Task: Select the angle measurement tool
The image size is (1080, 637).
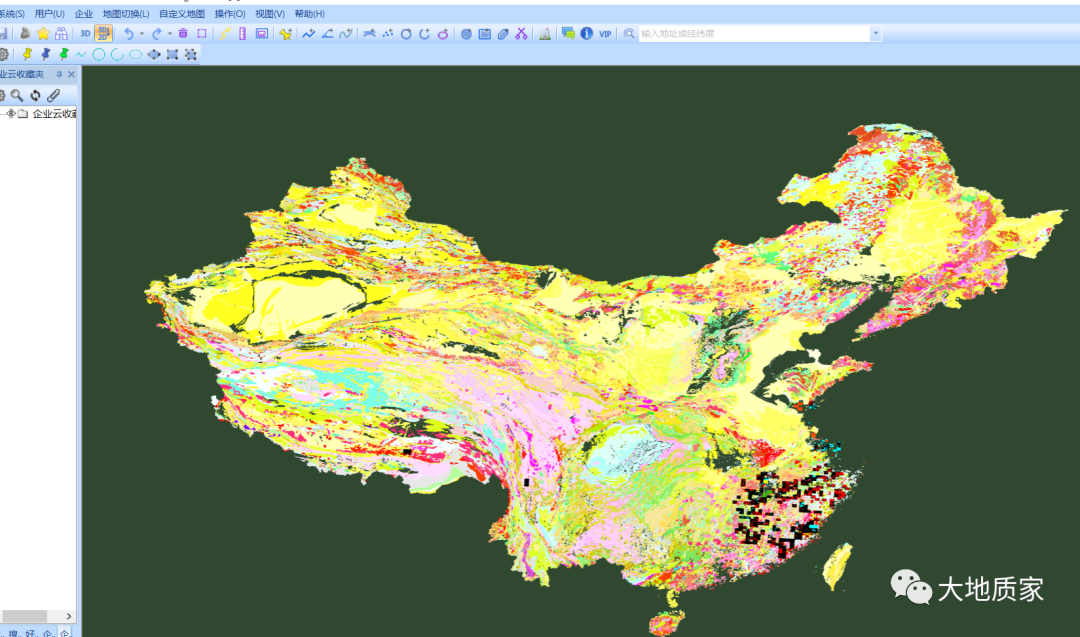Action: (x=327, y=33)
